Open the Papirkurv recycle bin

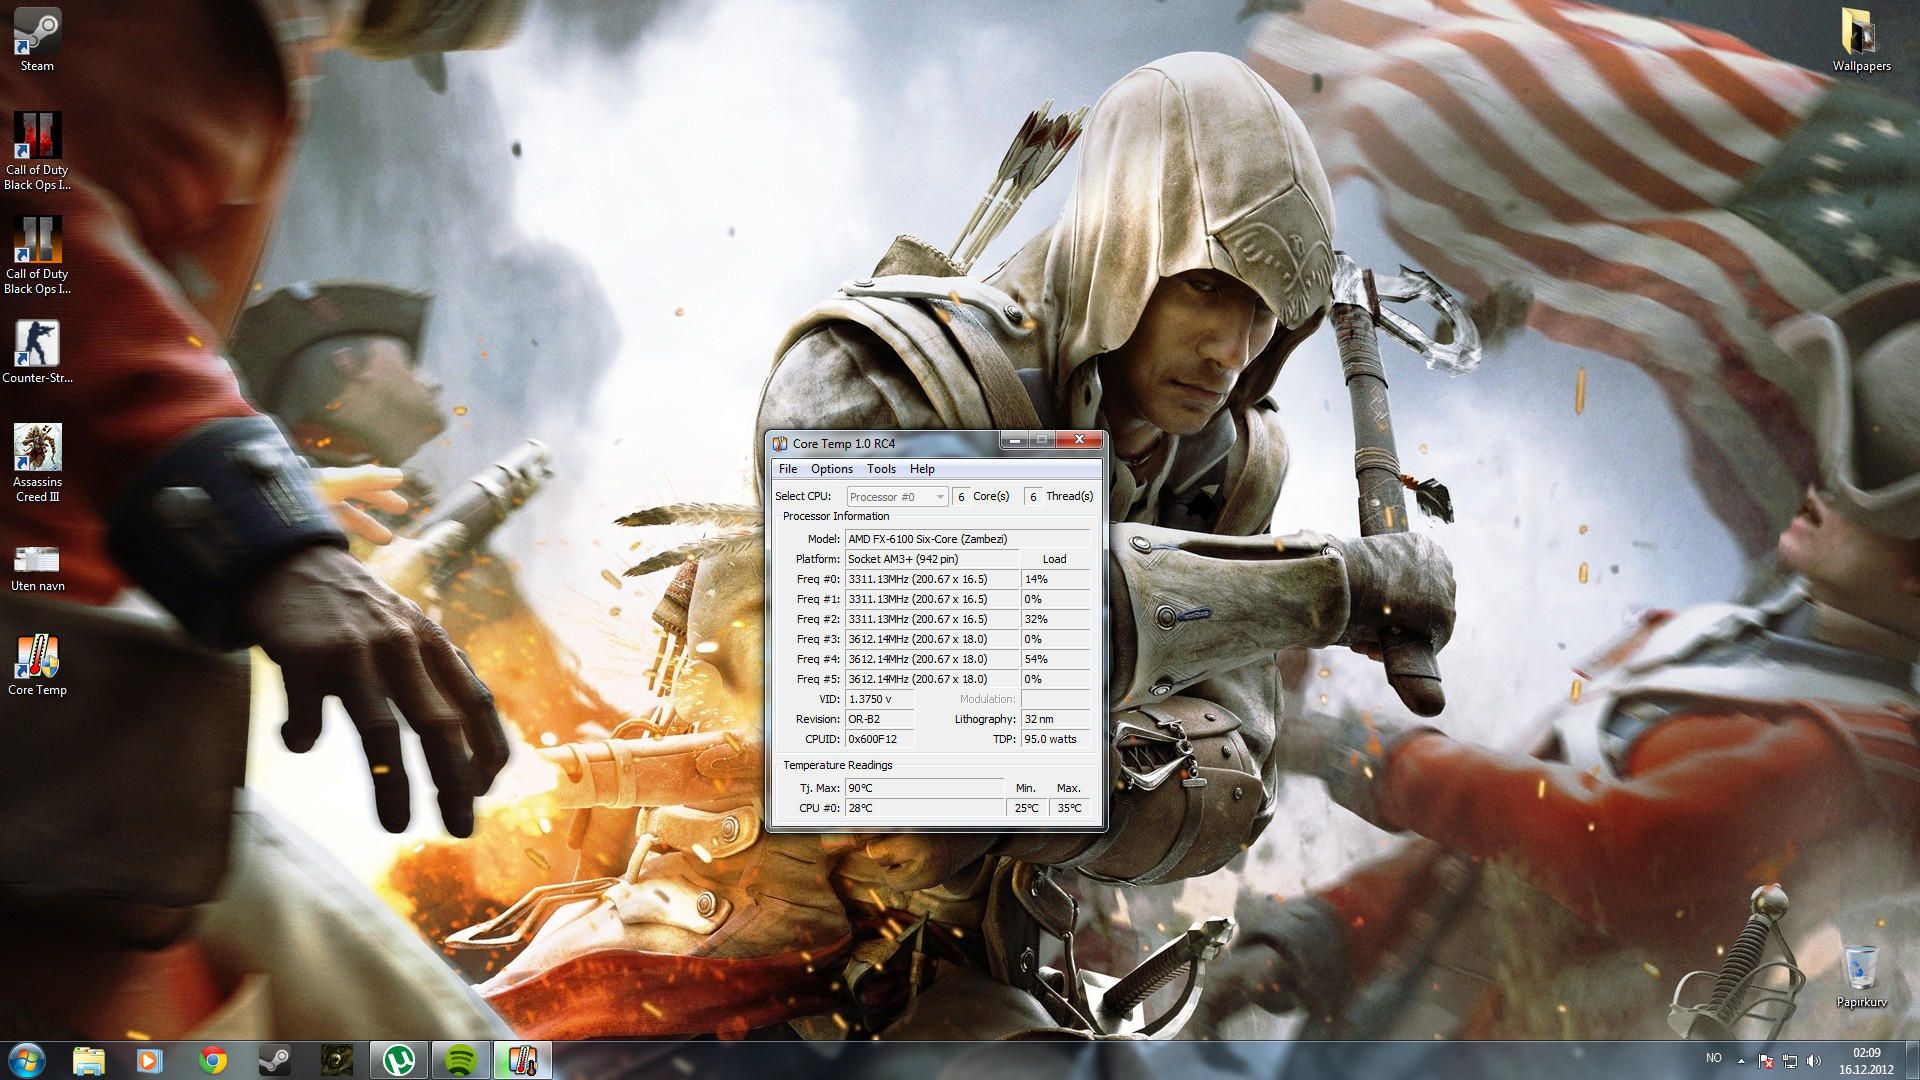[1861, 976]
